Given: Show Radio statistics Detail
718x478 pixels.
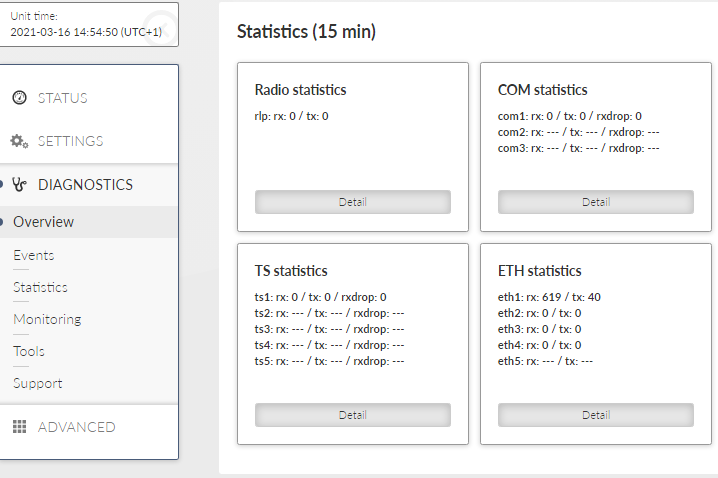Looking at the screenshot, I should coord(353,202).
